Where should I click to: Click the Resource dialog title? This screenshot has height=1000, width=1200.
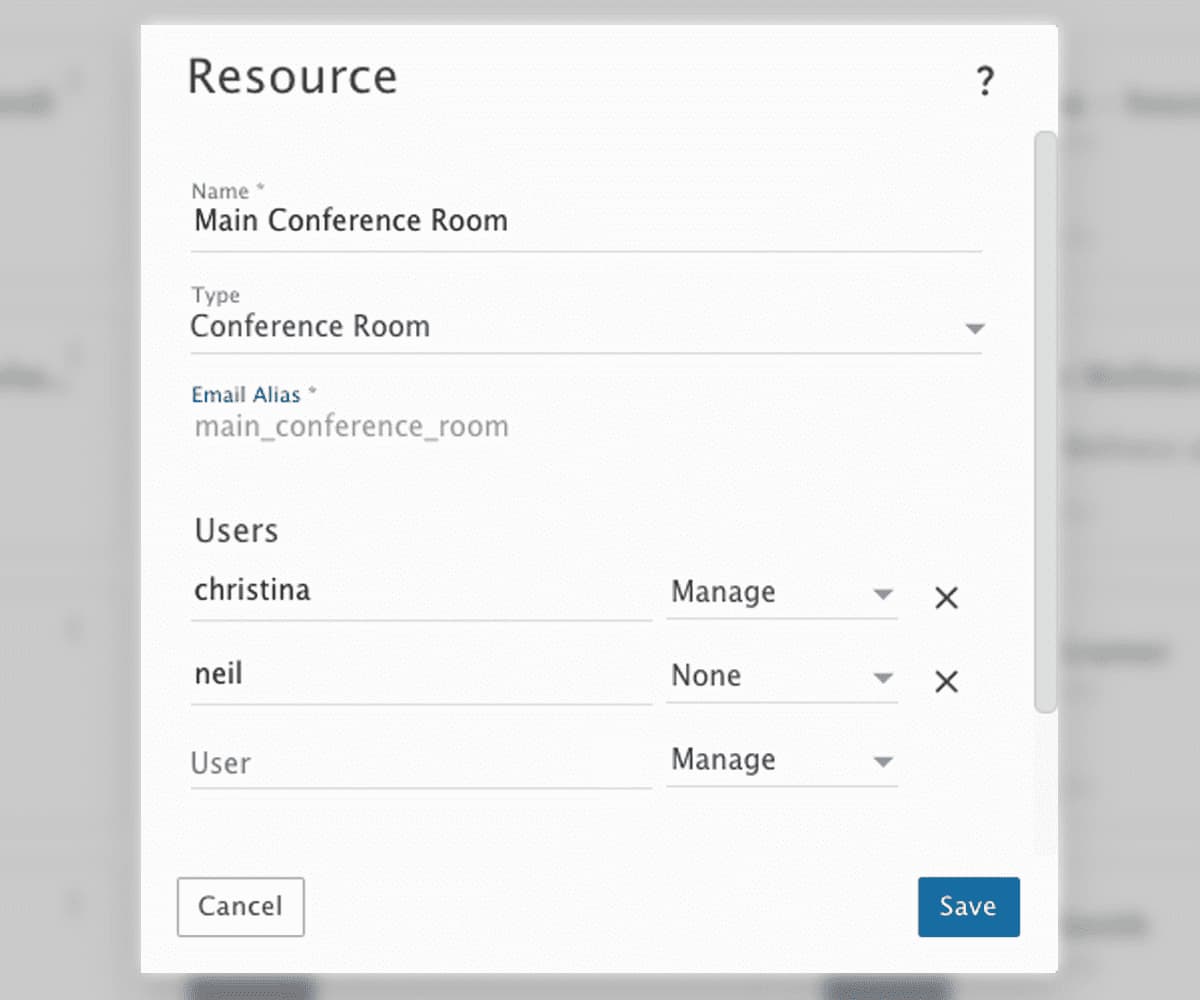click(292, 76)
